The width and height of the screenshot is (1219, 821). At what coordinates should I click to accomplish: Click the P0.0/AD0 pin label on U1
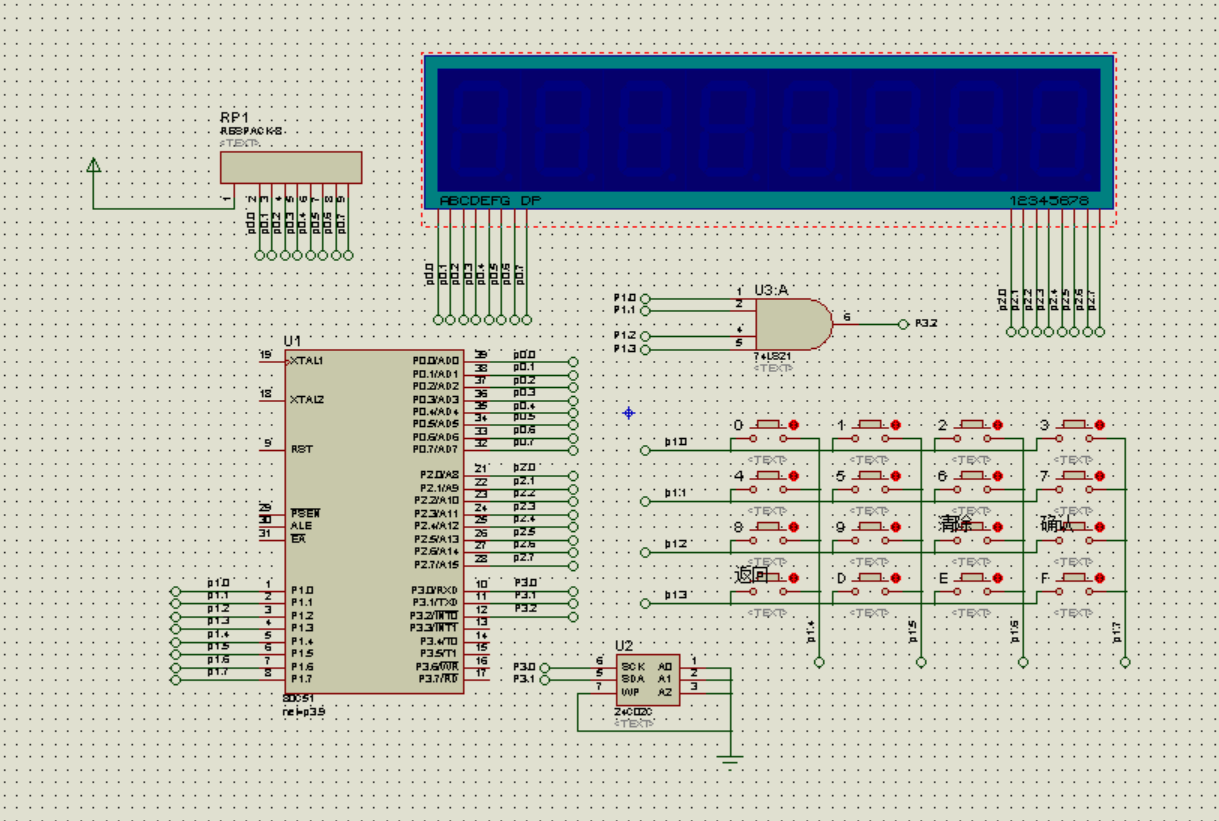point(436,360)
